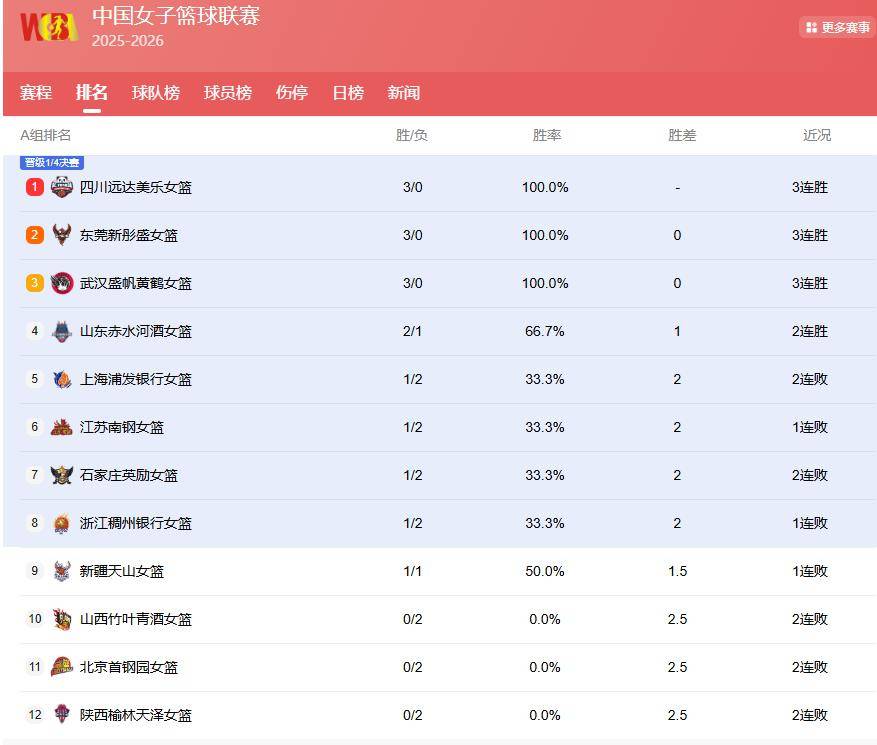
Task: Click the 晋级1/4决赛 badge label
Action: coord(53,163)
